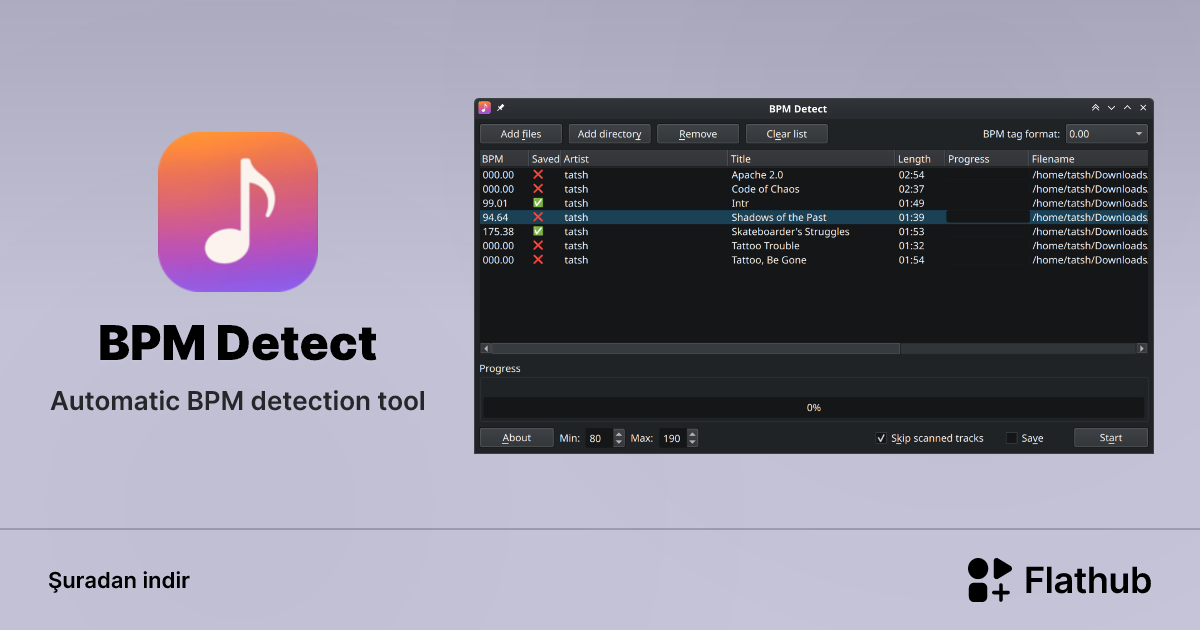The image size is (1200, 630).
Task: Click the 01:39 length cell
Action: pos(911,217)
